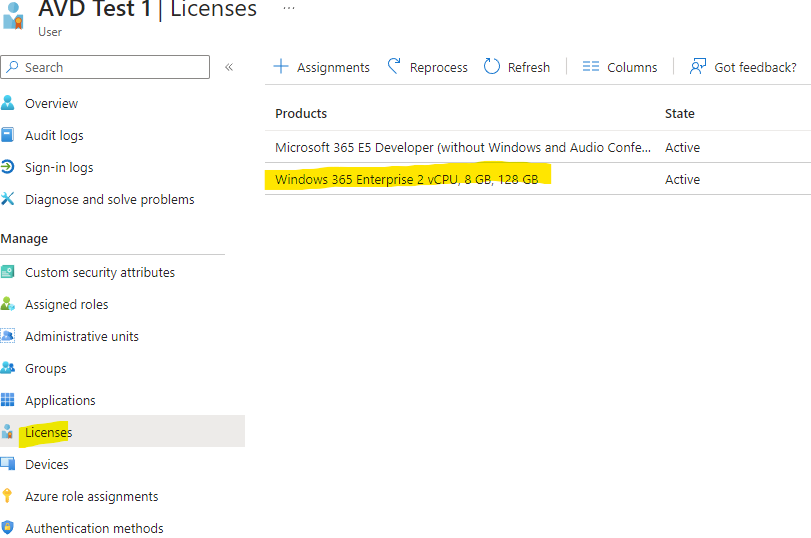The width and height of the screenshot is (811, 538).
Task: Open the ellipsis more options menu
Action: pos(289,8)
